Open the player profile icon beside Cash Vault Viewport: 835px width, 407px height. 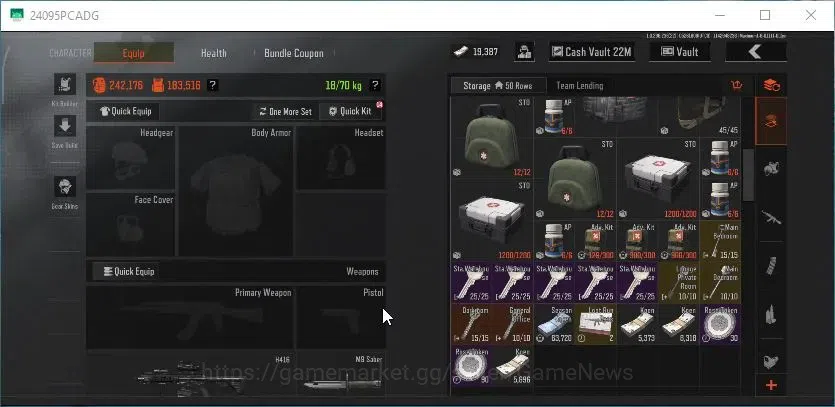coord(525,52)
